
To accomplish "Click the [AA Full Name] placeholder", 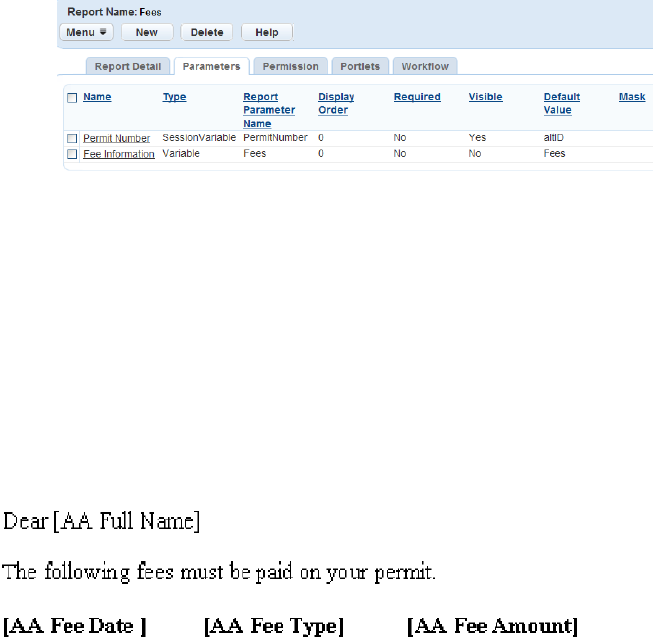I will tap(127, 521).
